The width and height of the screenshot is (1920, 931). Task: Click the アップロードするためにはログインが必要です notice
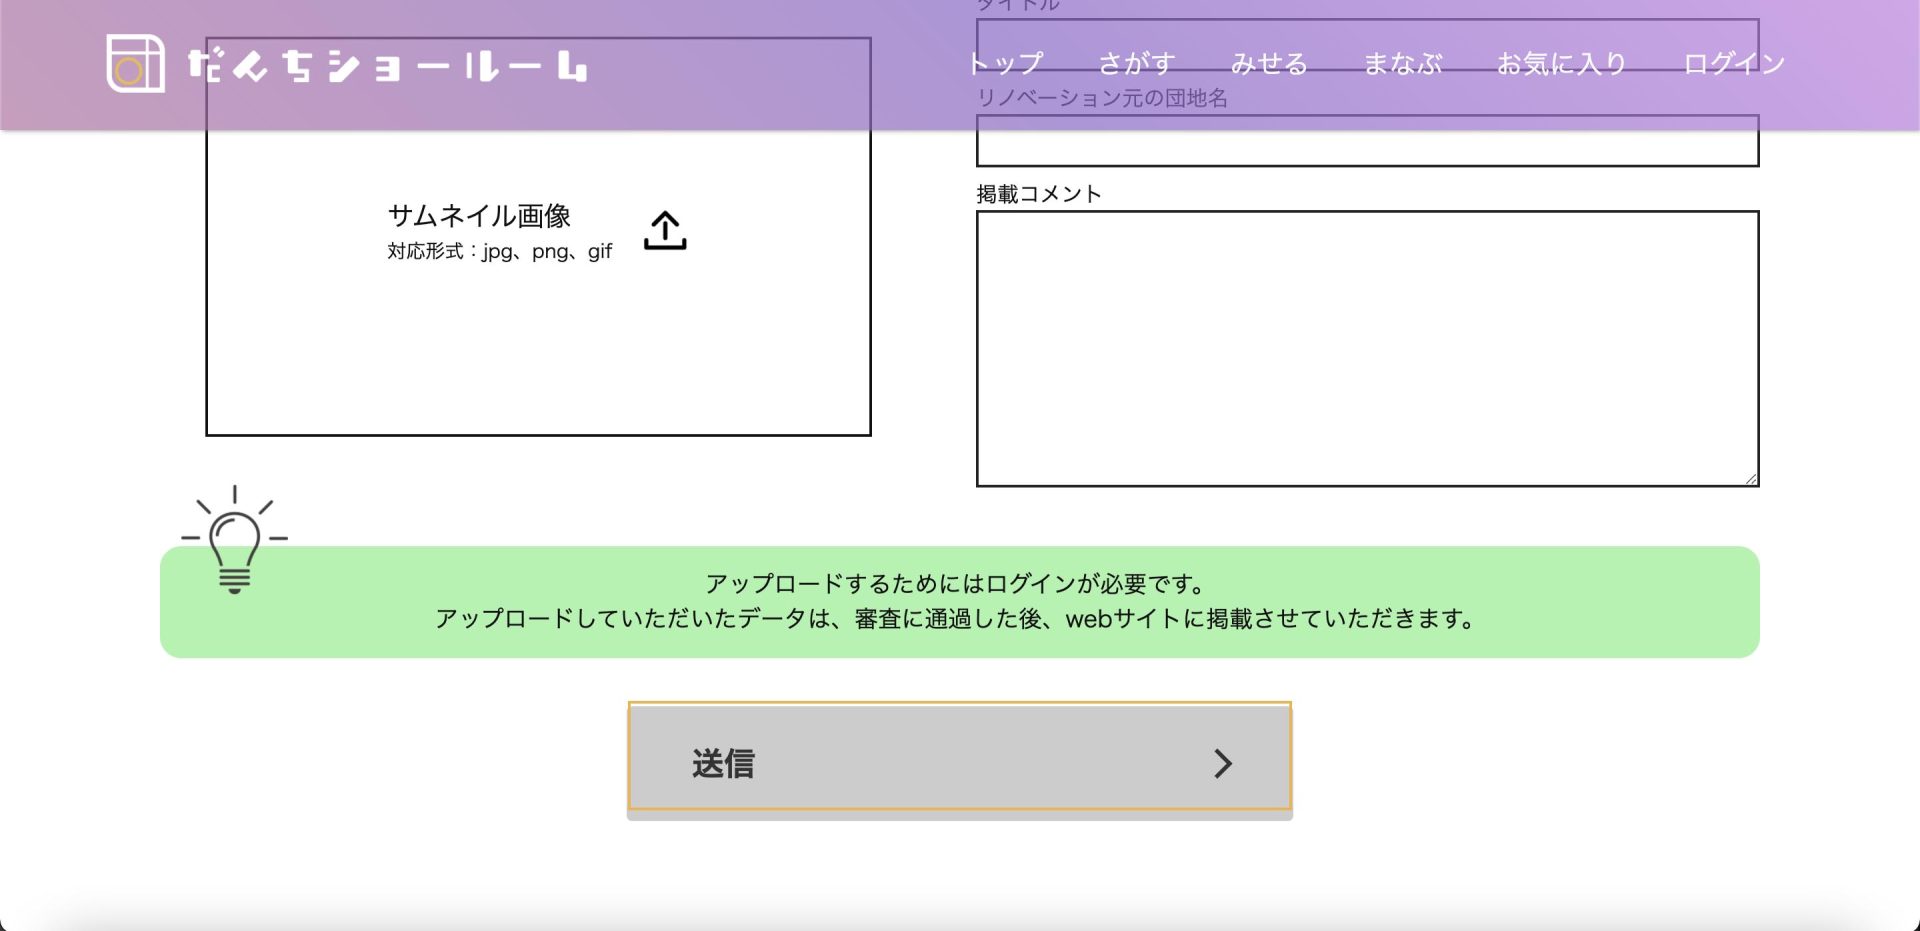[x=958, y=584]
